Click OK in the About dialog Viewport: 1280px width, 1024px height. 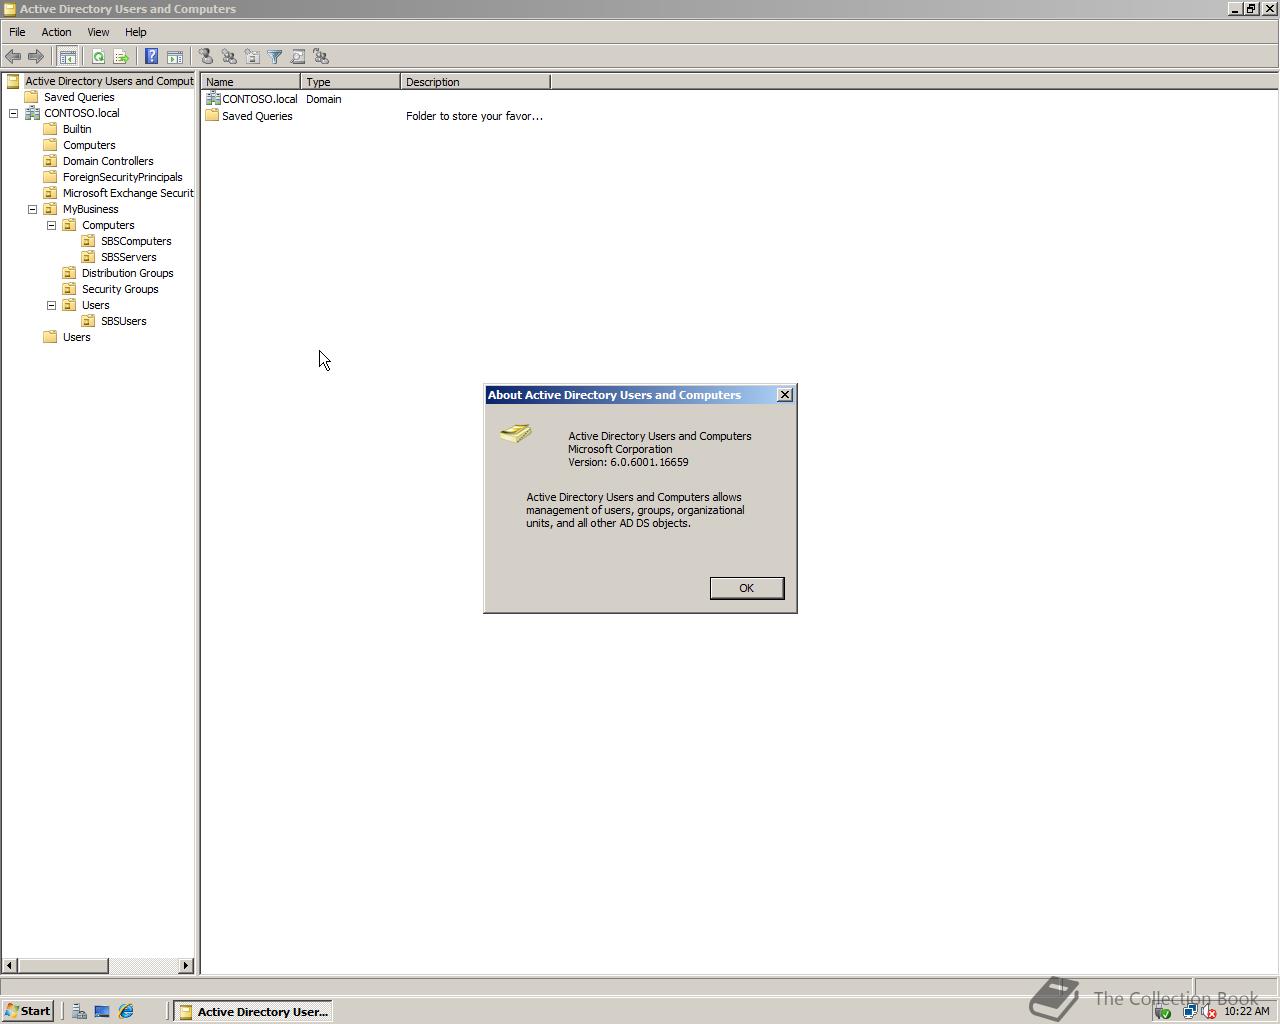[x=747, y=588]
